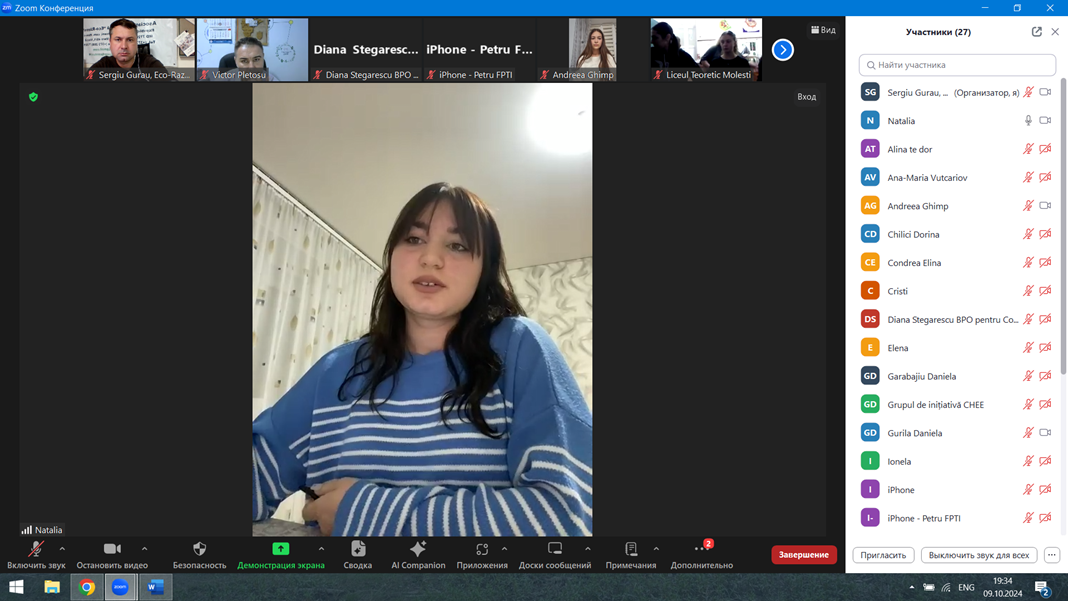The height and width of the screenshot is (601, 1068).
Task: Expand audio options arrow beside microphone
Action: pos(62,548)
